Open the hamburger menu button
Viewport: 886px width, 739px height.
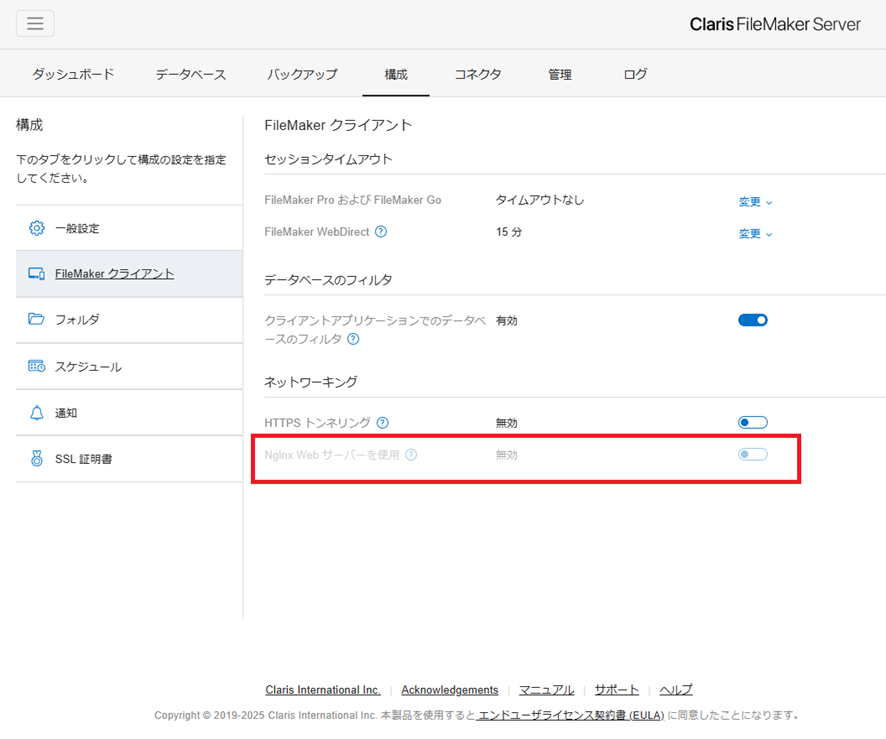[35, 24]
